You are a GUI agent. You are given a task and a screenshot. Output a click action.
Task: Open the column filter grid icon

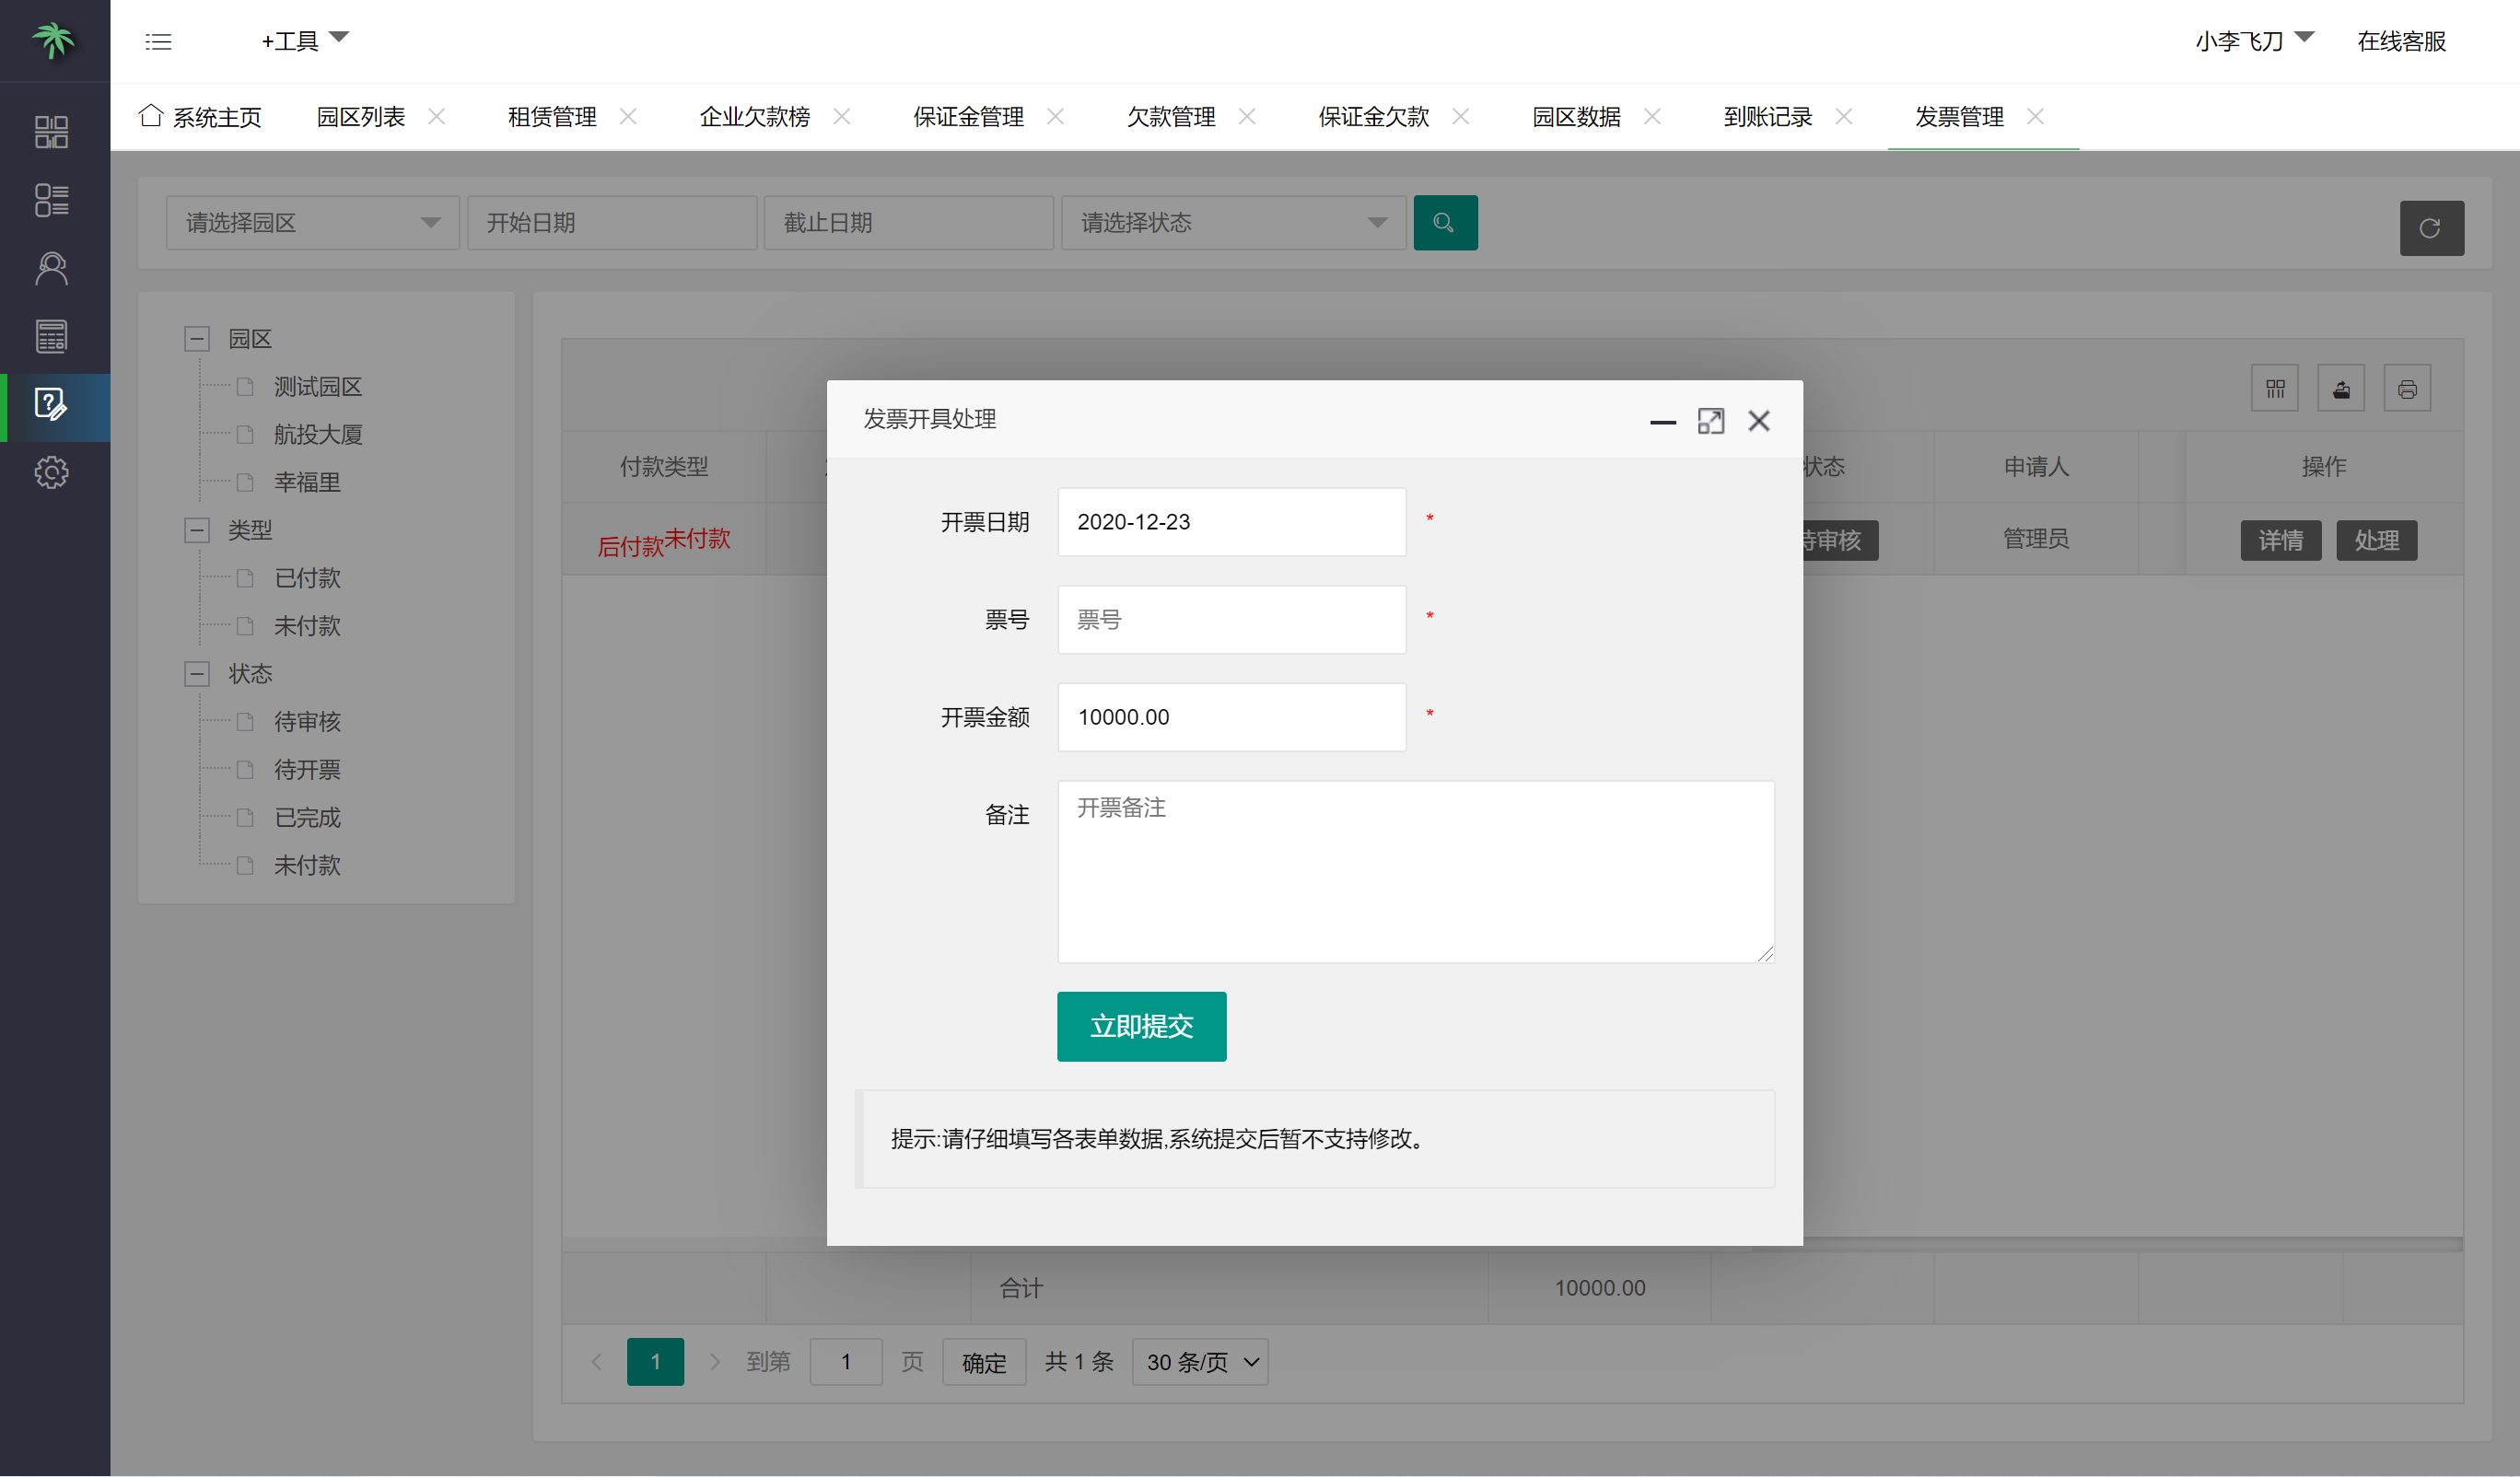point(2275,388)
